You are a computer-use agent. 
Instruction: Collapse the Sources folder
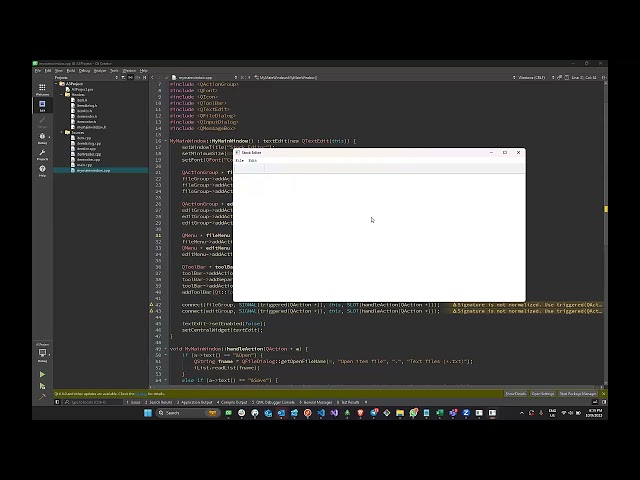pos(62,132)
